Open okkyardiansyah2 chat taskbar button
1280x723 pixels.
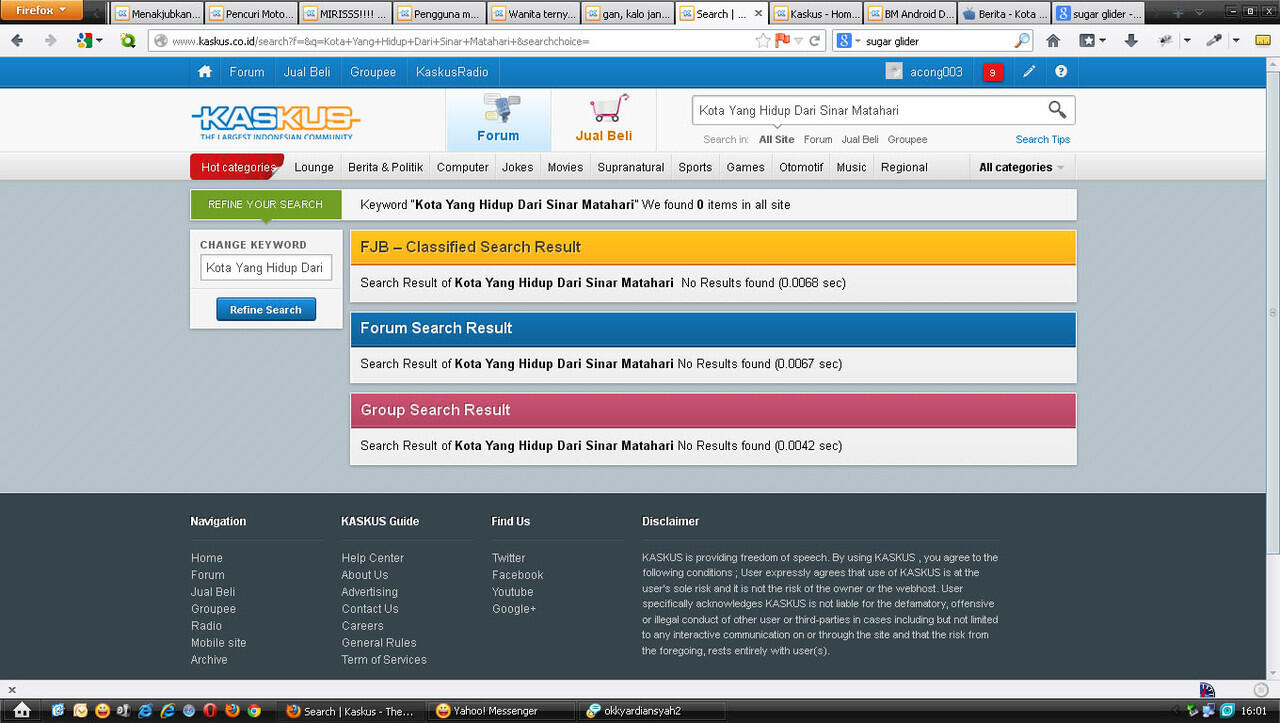click(650, 711)
